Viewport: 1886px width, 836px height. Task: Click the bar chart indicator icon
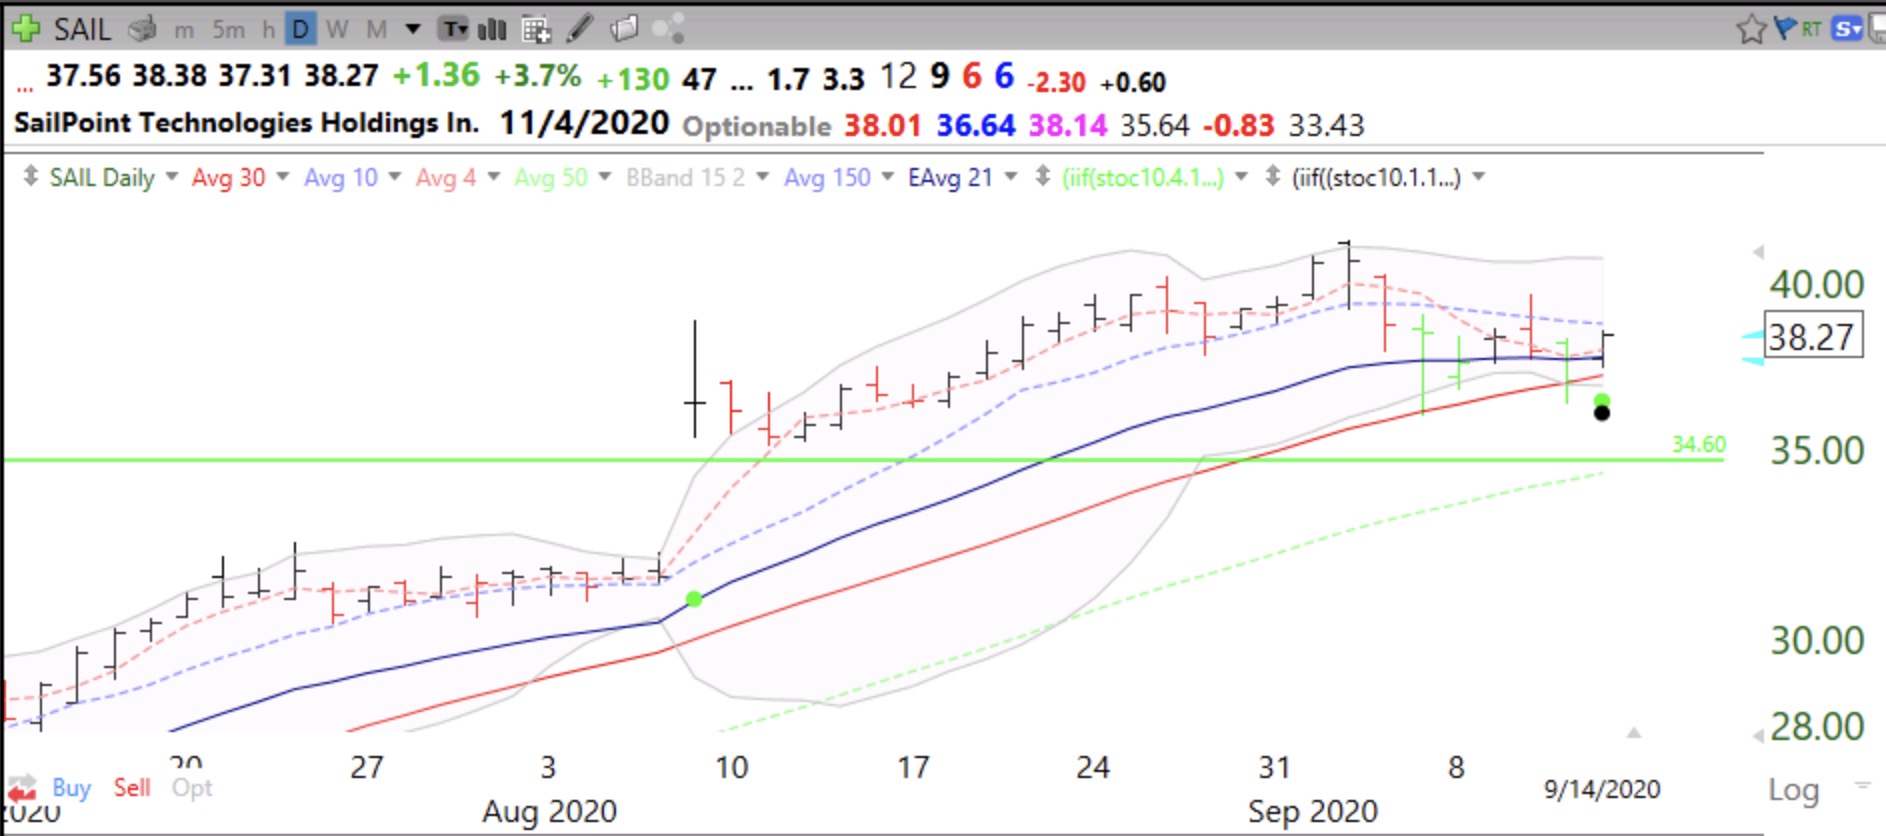[492, 29]
